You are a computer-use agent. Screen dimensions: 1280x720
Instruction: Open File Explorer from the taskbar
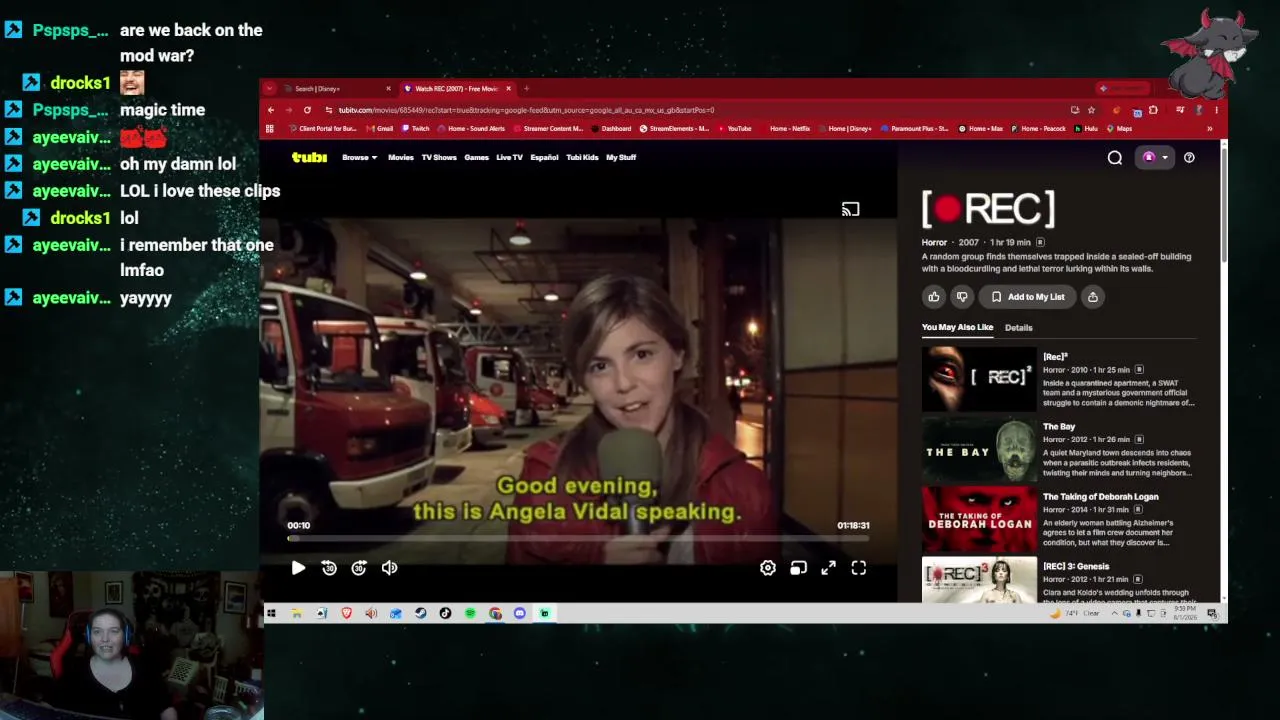(297, 613)
